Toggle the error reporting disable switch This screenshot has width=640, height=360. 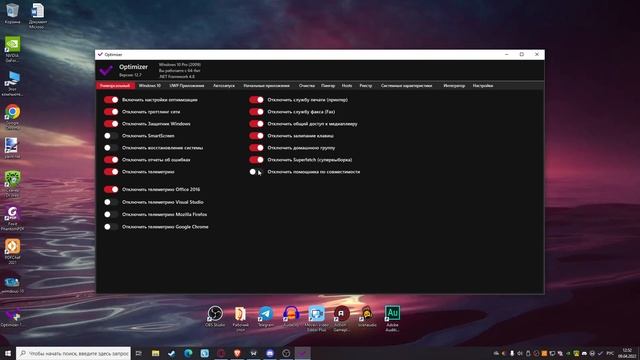pos(111,160)
